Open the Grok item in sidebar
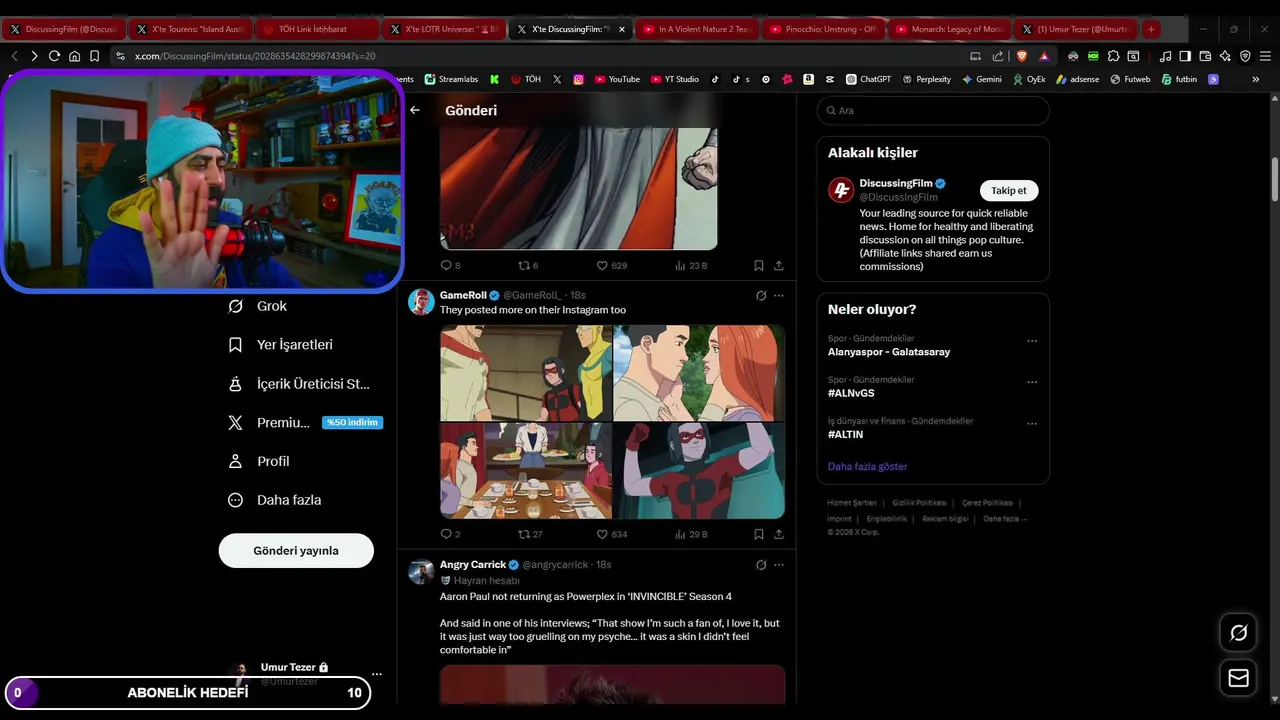Viewport: 1280px width, 720px height. pos(258,306)
